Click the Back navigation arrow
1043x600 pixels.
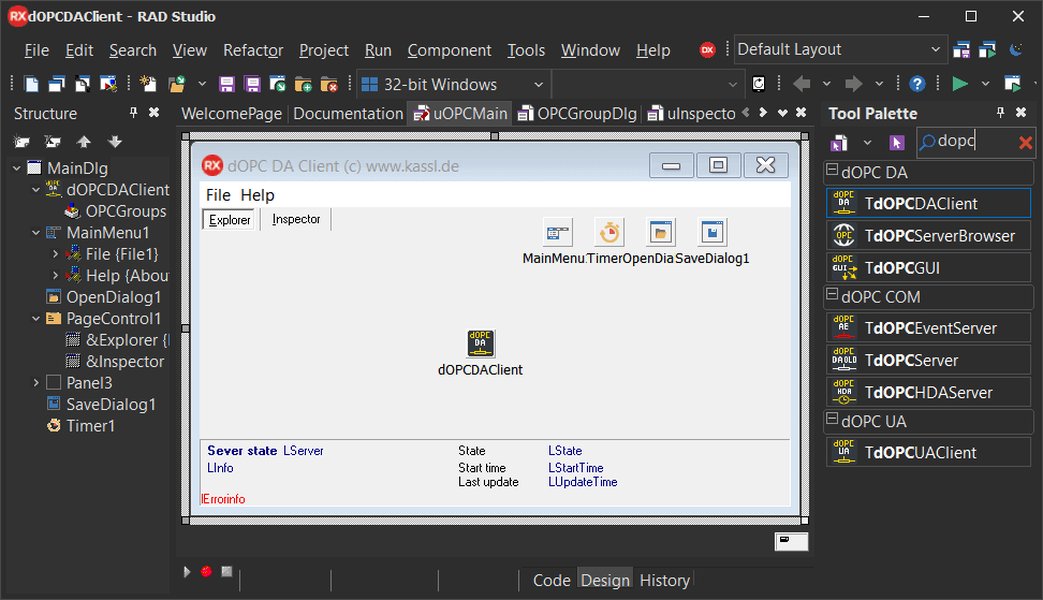pyautogui.click(x=802, y=84)
